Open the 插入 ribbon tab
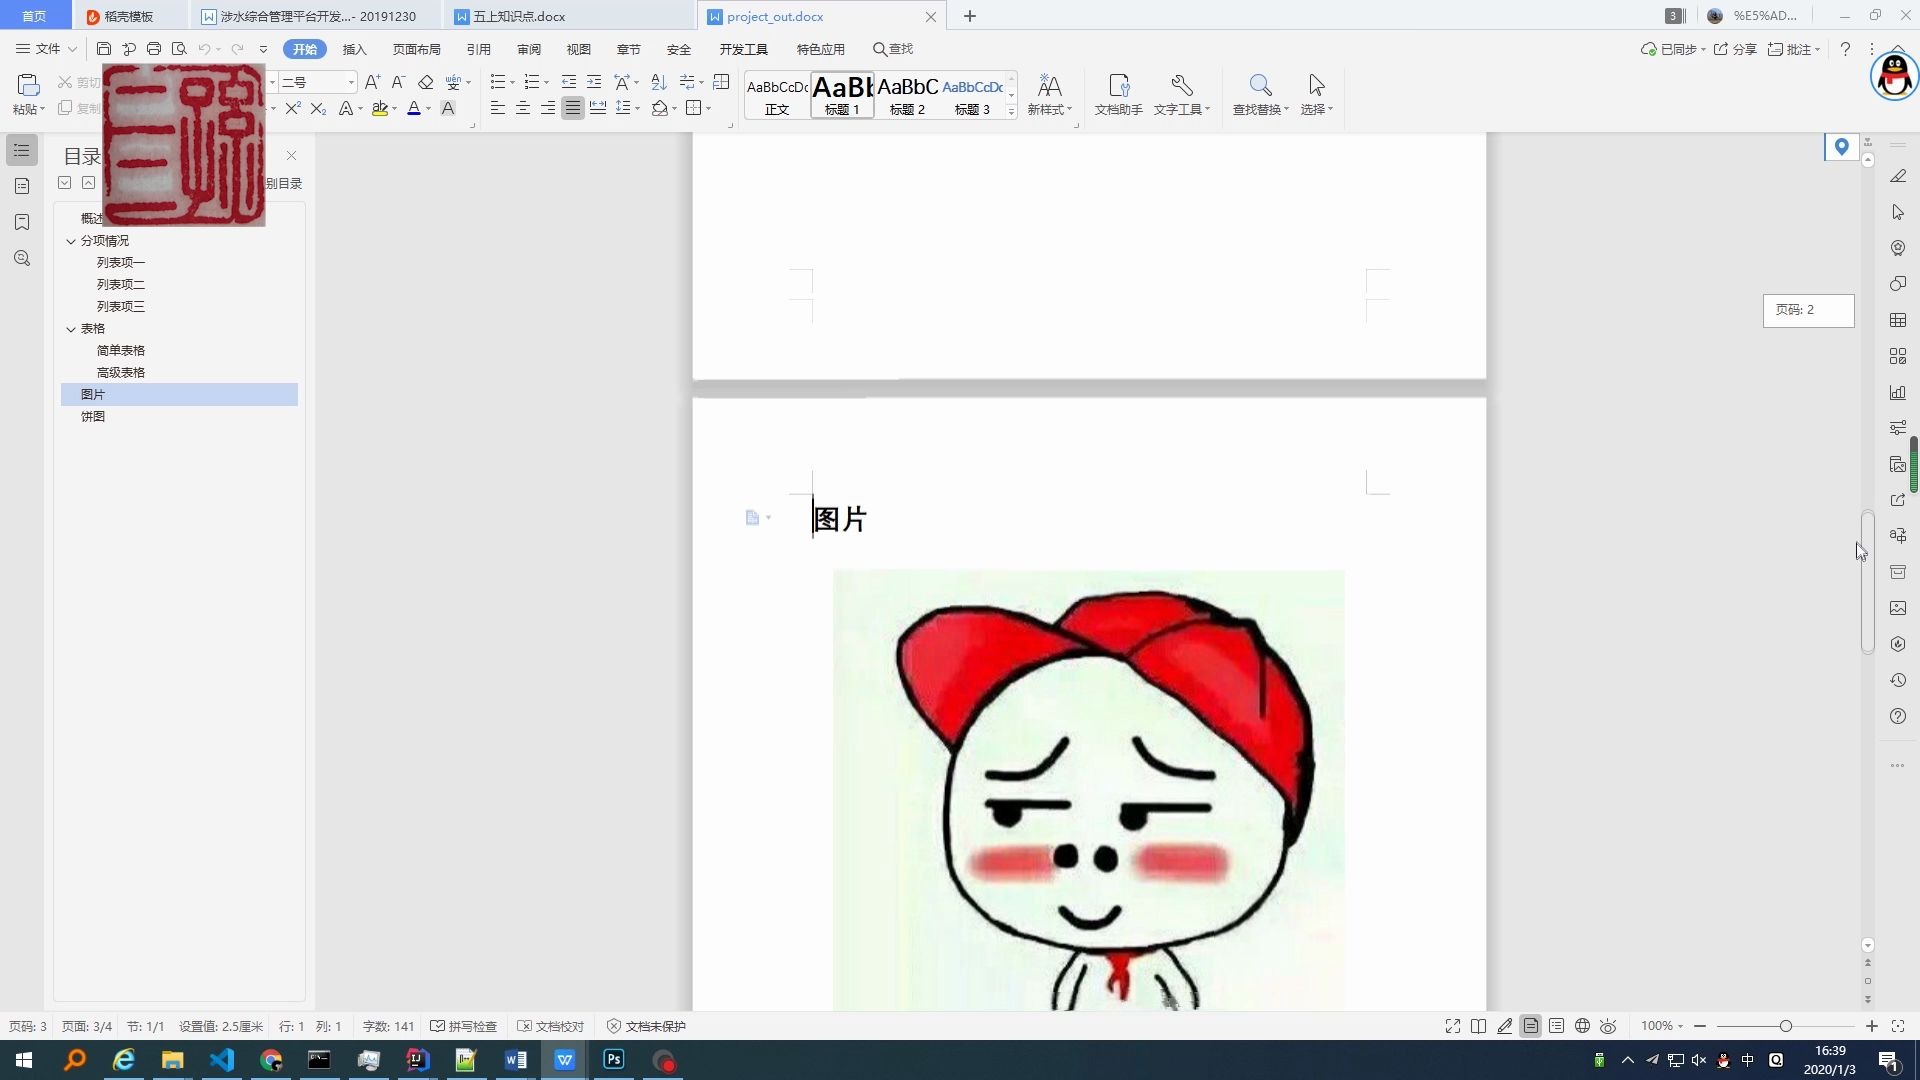Viewport: 1920px width, 1080px height. pyautogui.click(x=355, y=49)
